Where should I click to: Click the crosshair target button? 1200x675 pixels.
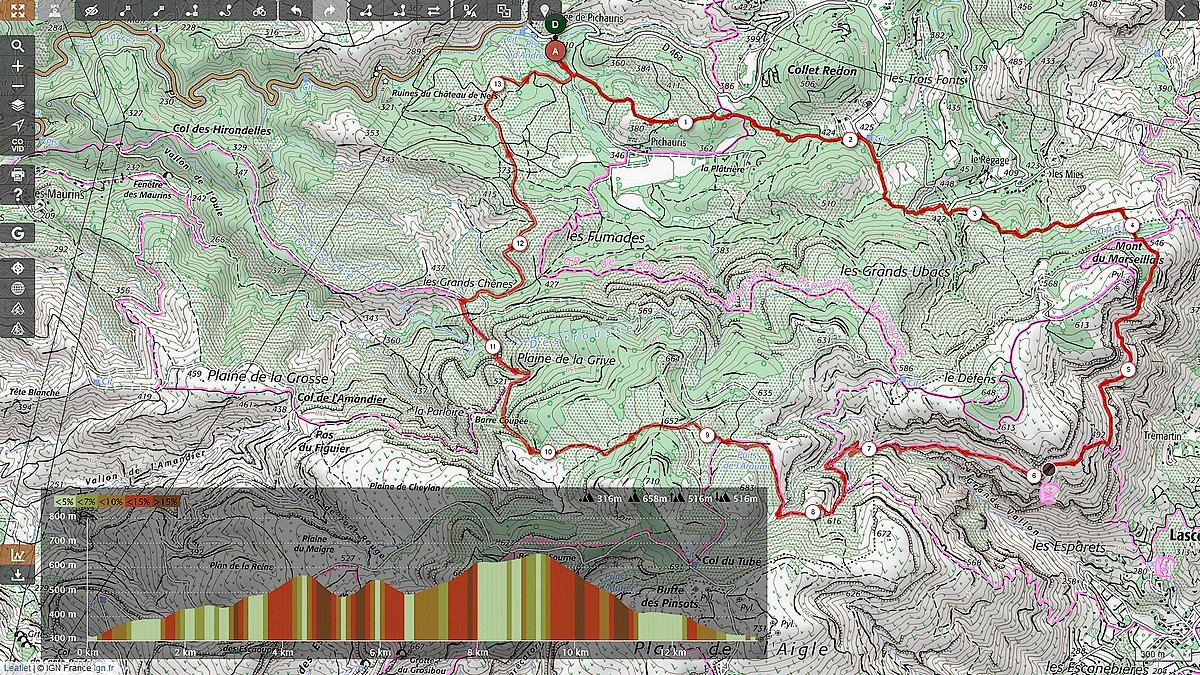(x=18, y=269)
